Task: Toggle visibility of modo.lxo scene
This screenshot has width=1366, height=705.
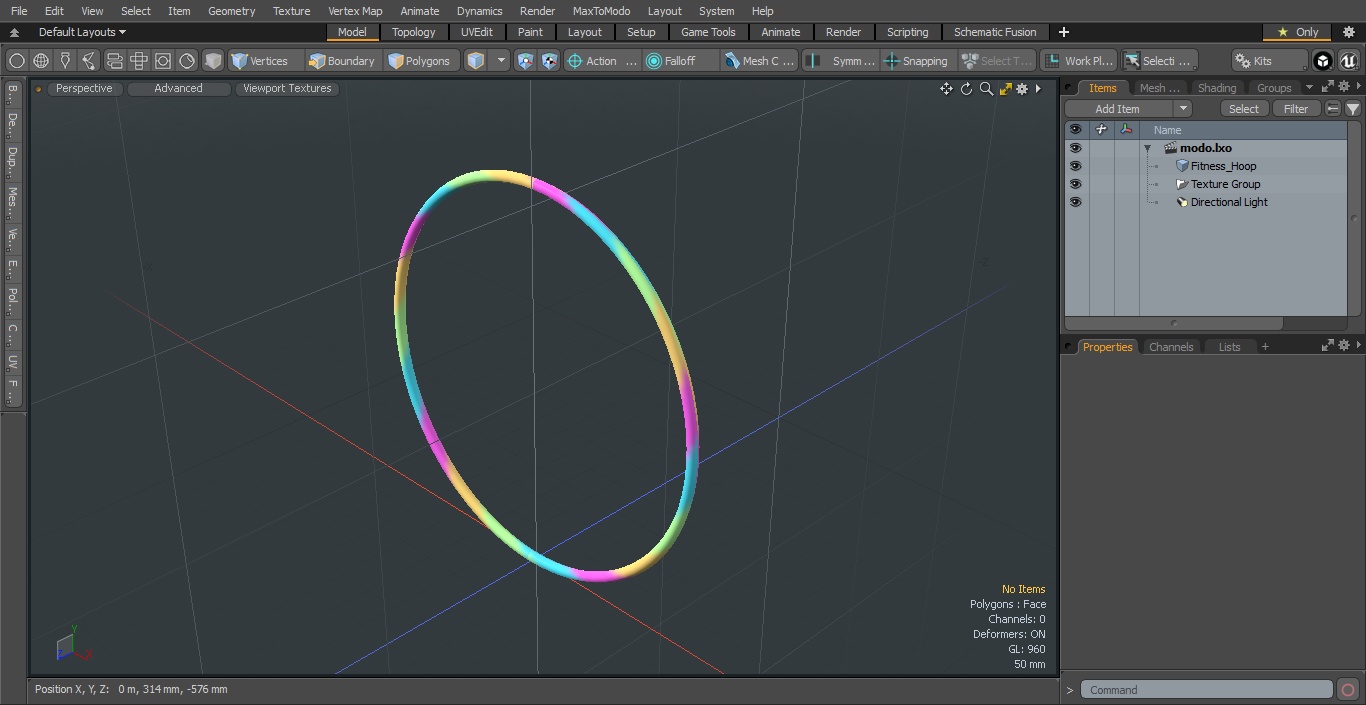Action: click(1075, 148)
